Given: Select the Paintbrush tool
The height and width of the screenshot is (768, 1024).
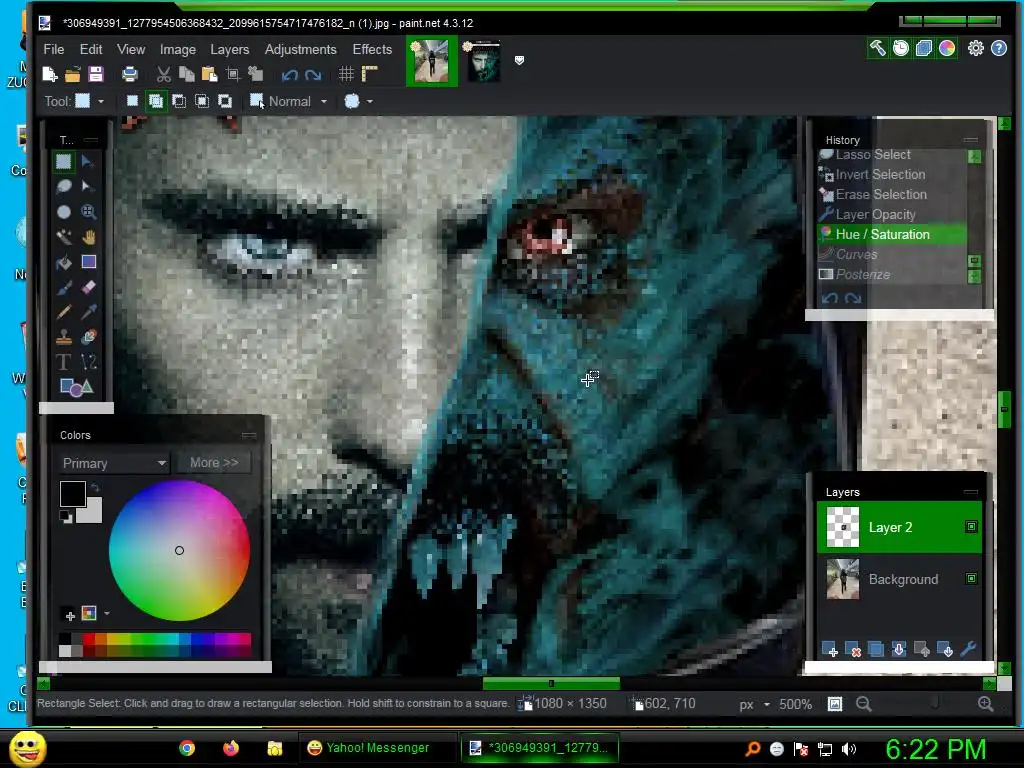Looking at the screenshot, I should point(63,287).
